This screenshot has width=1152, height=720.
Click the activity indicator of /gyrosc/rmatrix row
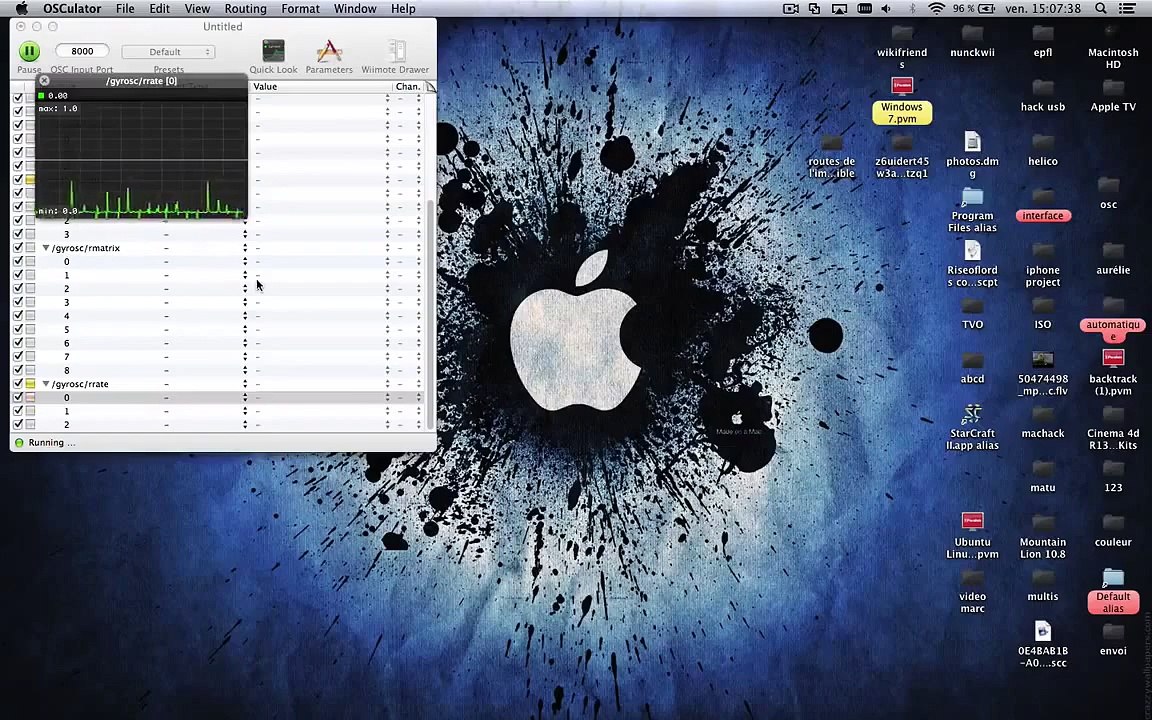click(x=30, y=248)
